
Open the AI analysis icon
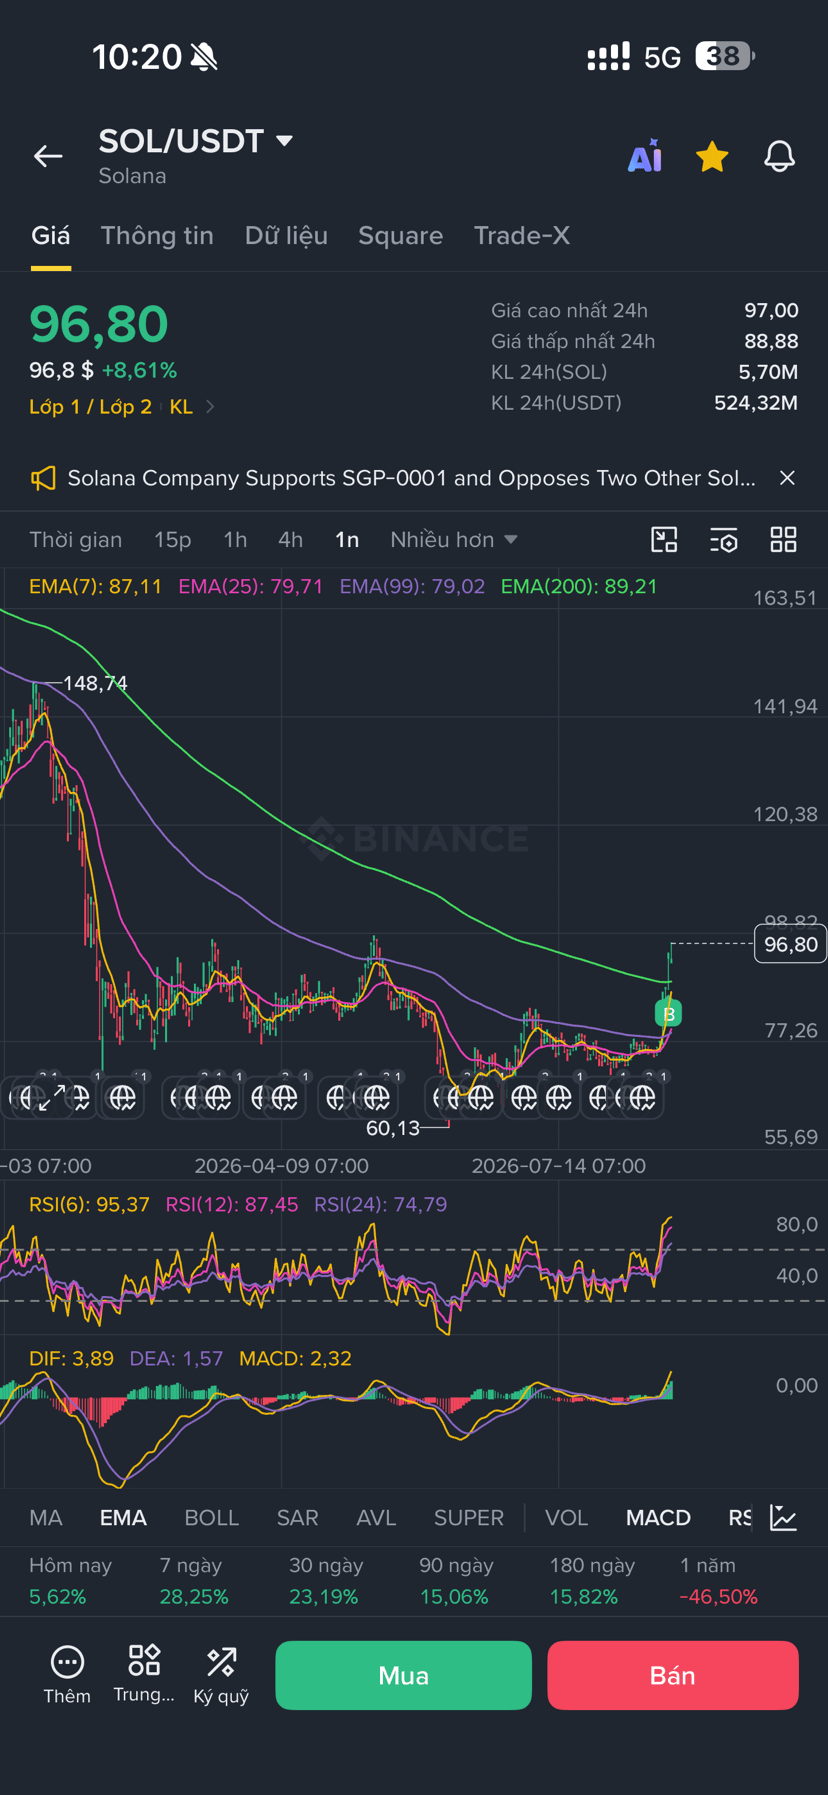[x=645, y=156]
